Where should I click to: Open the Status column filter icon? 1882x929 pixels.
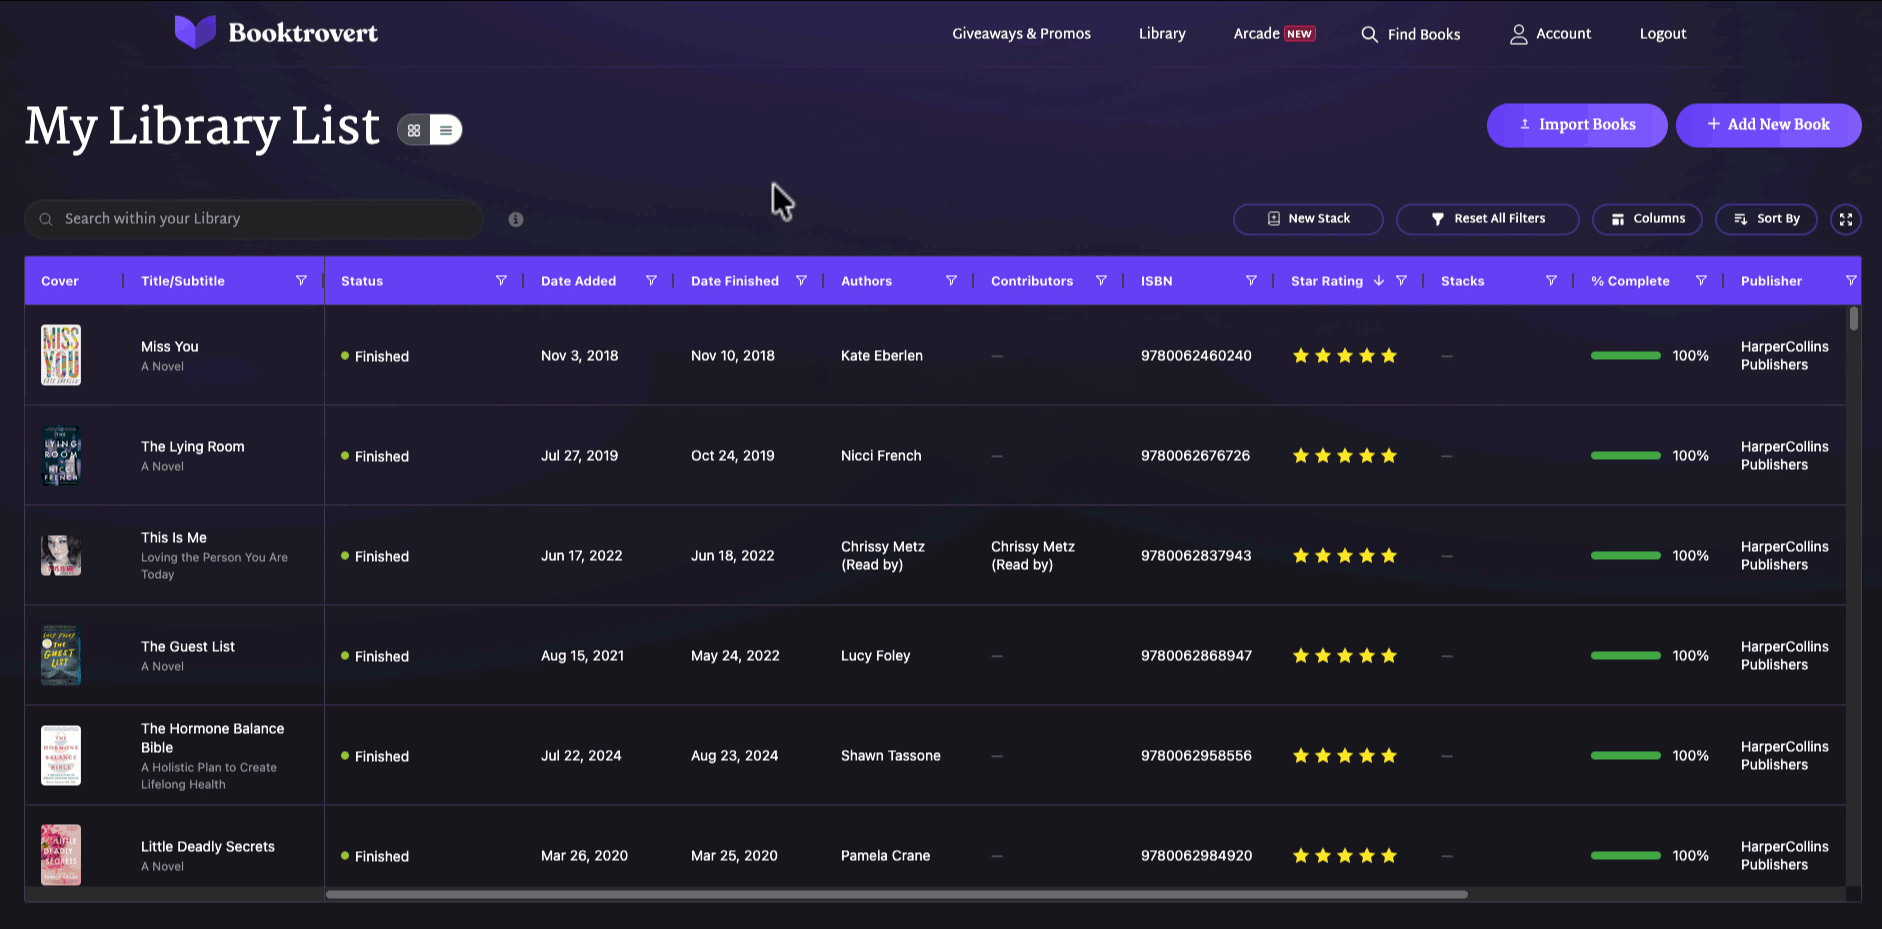click(x=501, y=281)
